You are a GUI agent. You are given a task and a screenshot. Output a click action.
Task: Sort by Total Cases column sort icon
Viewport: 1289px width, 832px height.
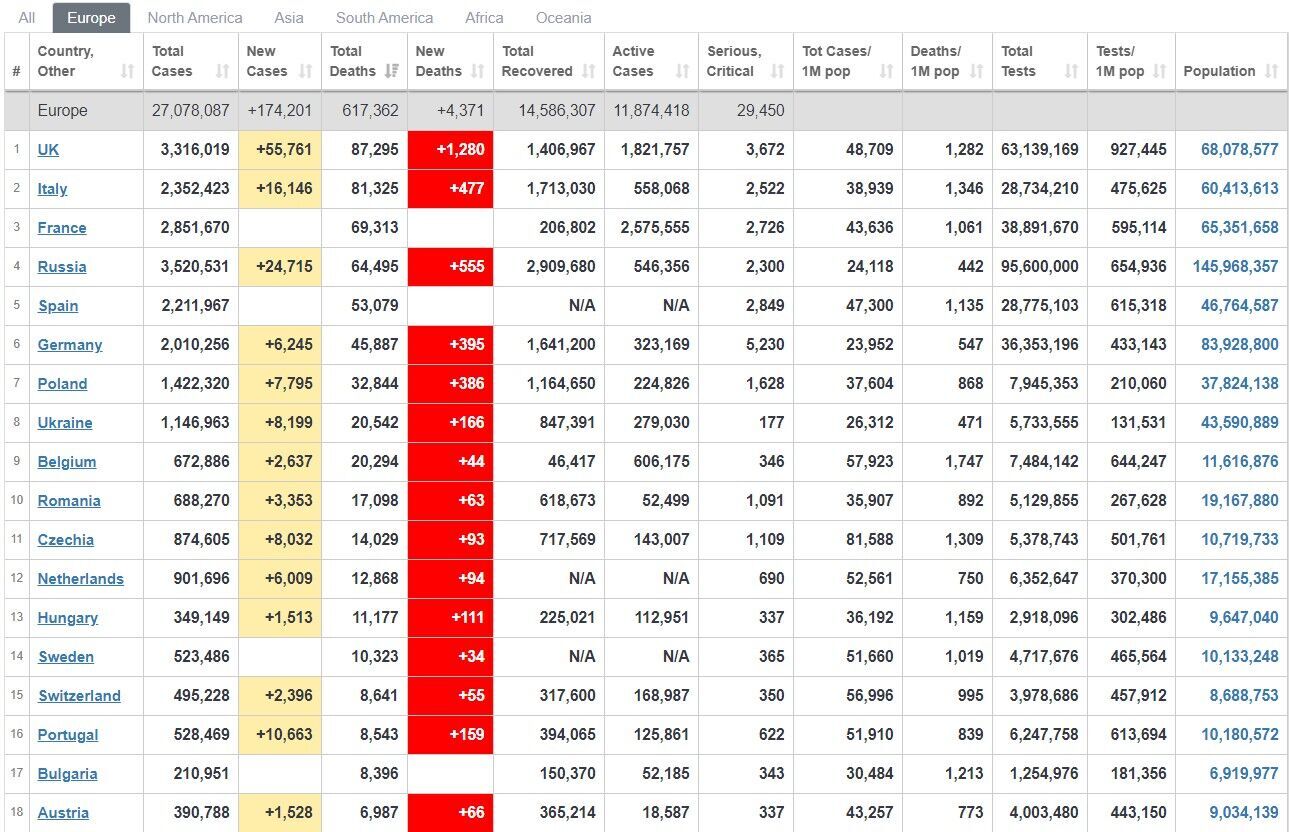click(222, 71)
